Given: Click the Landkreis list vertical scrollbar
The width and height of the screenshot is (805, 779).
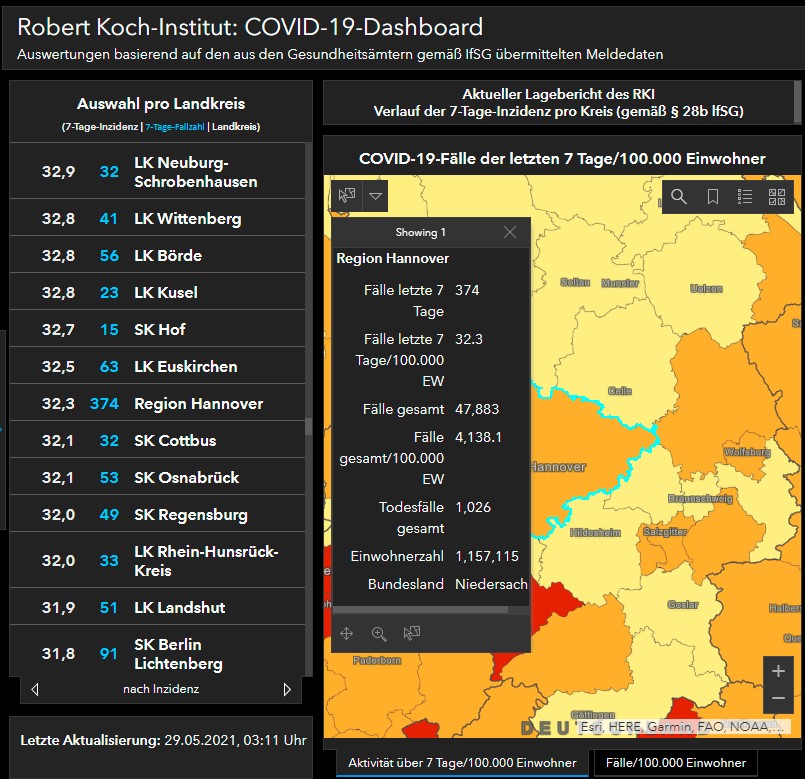Looking at the screenshot, I should tap(309, 426).
